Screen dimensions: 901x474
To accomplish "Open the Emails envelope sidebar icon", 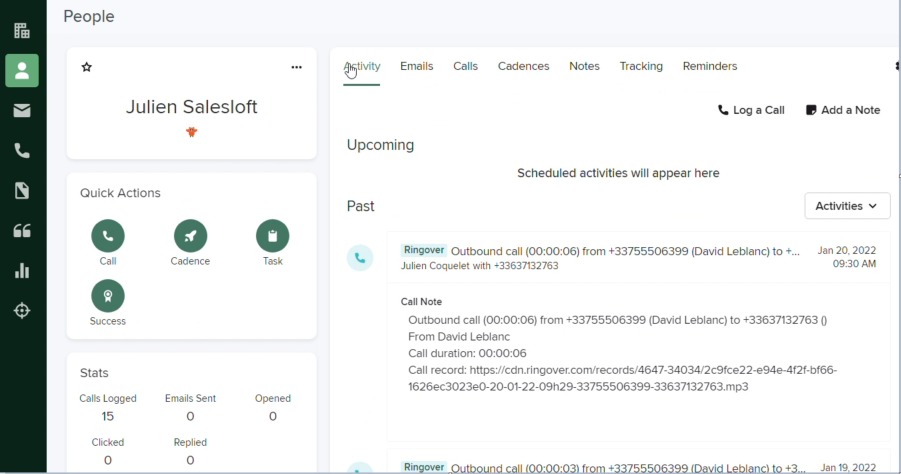I will (22, 111).
